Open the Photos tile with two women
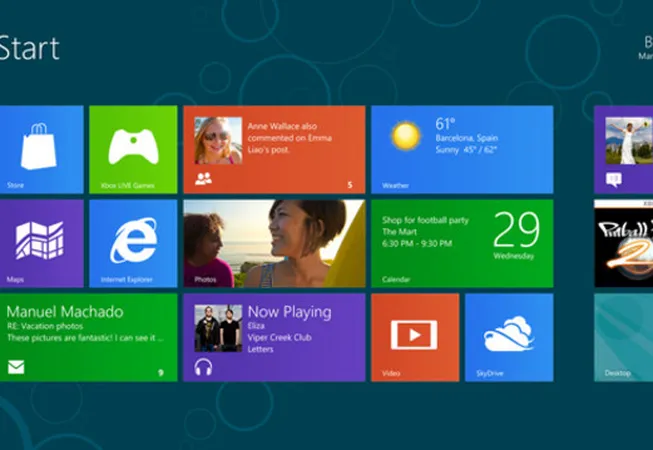653x450 pixels. [274, 244]
